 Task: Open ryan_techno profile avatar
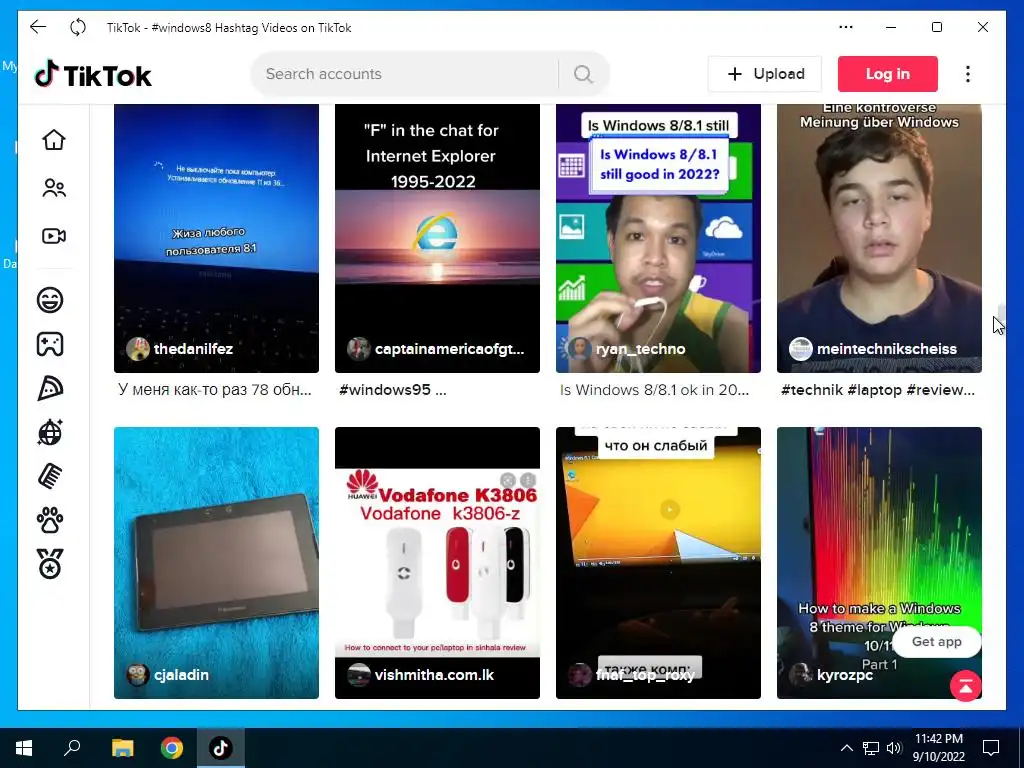[x=579, y=349]
